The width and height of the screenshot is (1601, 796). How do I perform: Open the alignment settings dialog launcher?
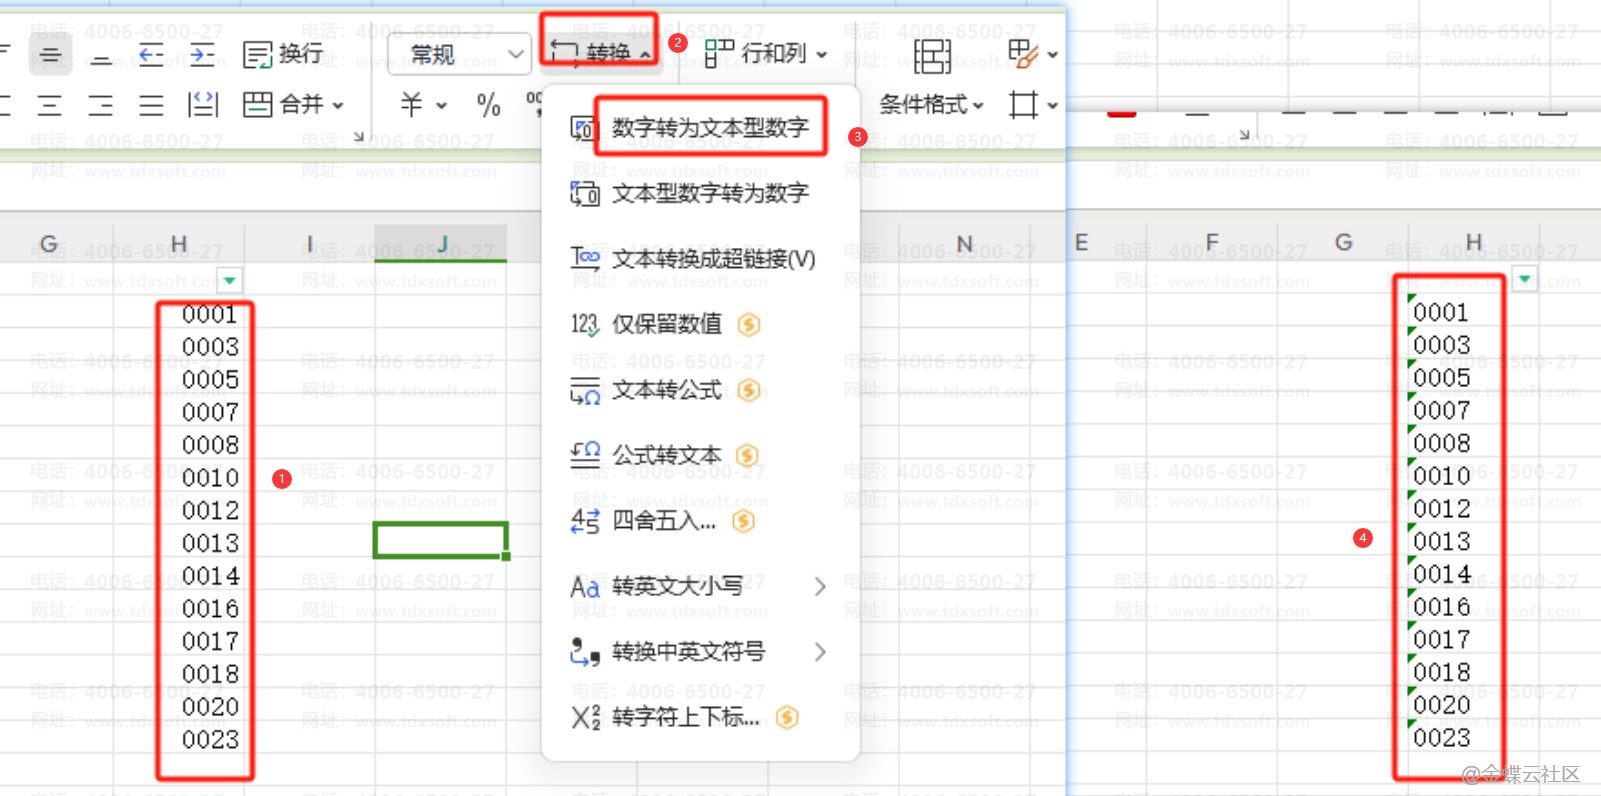point(359,135)
